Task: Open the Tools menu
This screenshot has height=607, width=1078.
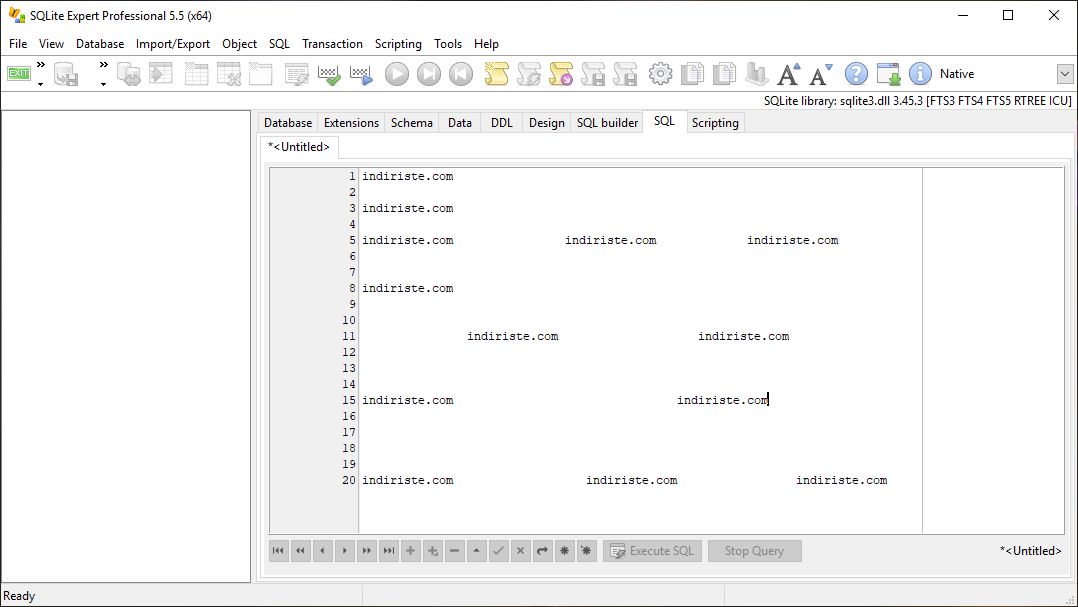Action: coord(448,43)
